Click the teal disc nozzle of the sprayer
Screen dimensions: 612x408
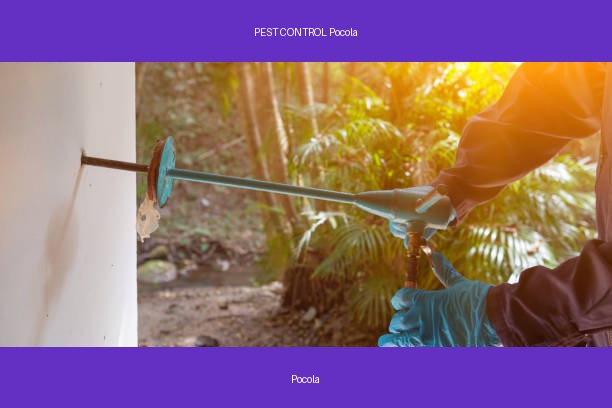pos(165,171)
